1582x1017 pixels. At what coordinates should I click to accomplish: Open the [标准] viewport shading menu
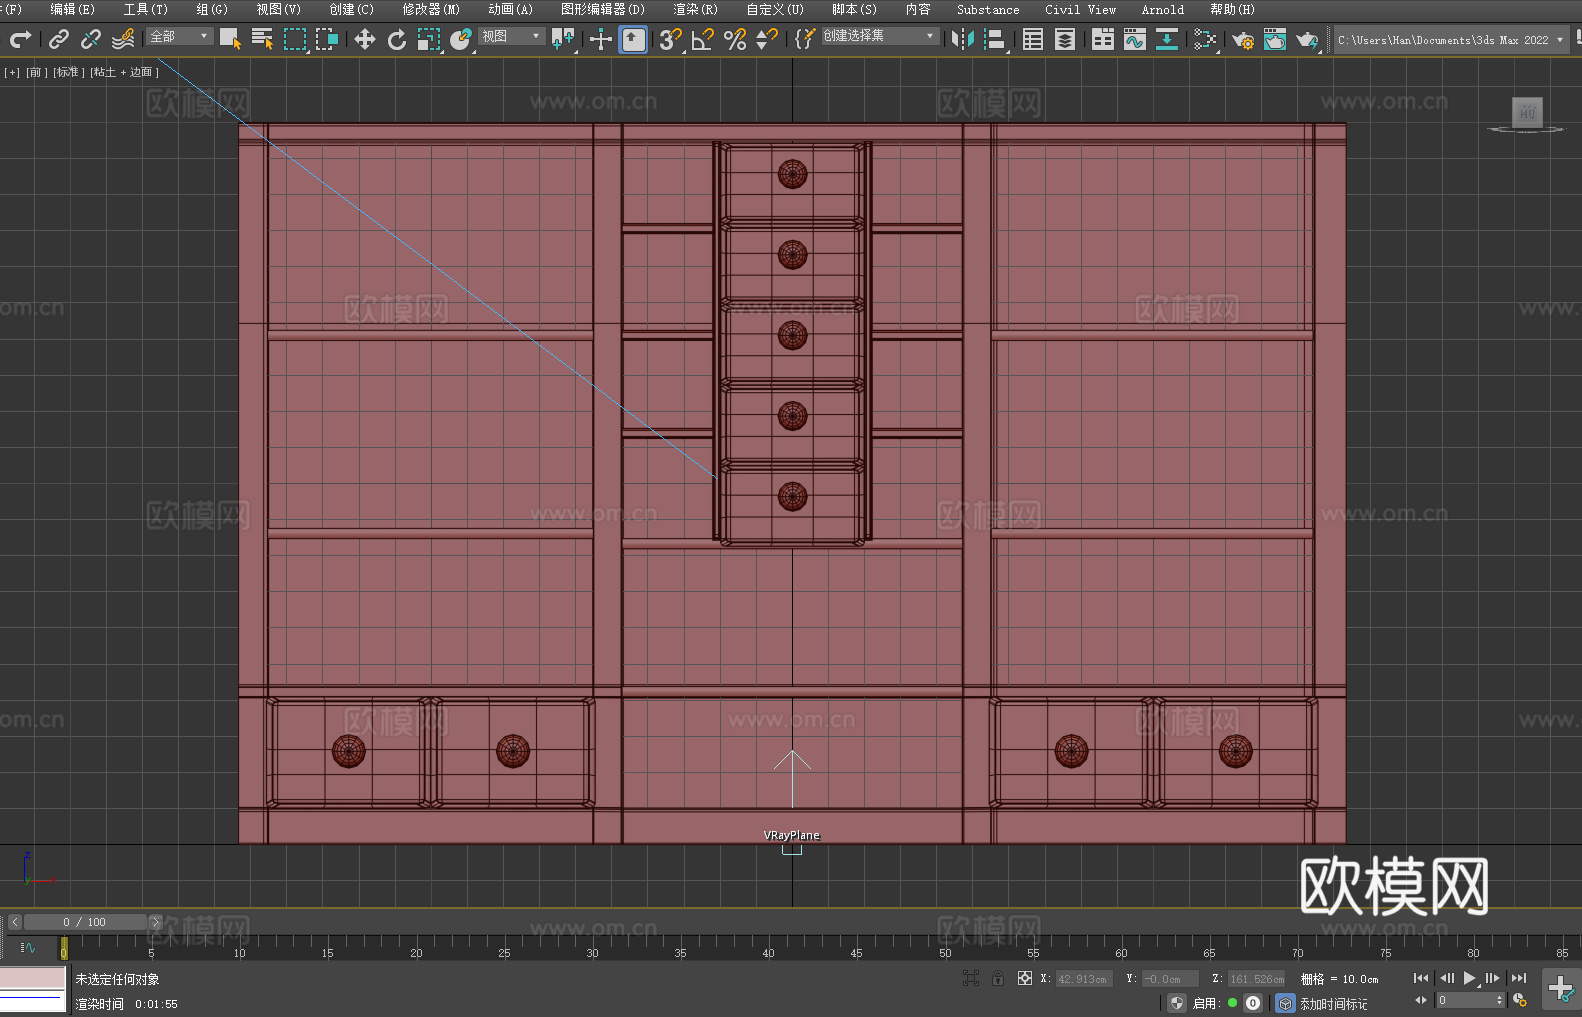[x=67, y=72]
